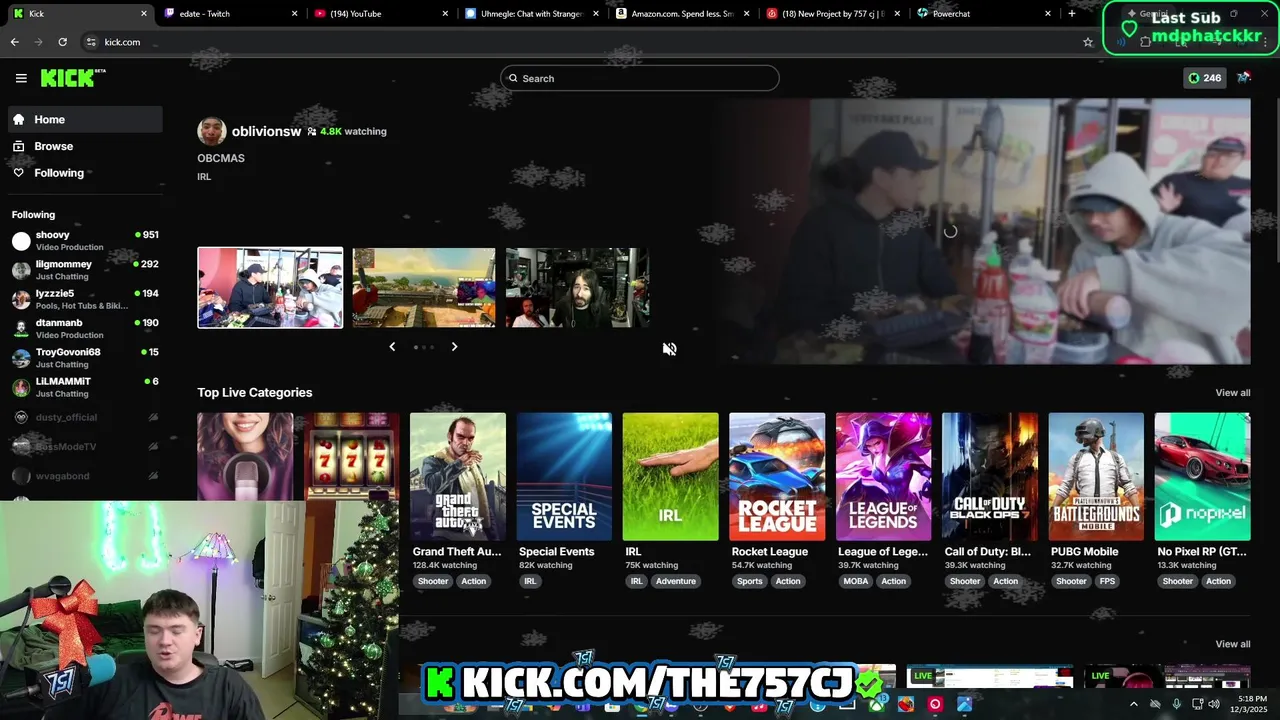Open followed channel dtanmanb
The height and width of the screenshot is (720, 1280).
coord(85,328)
